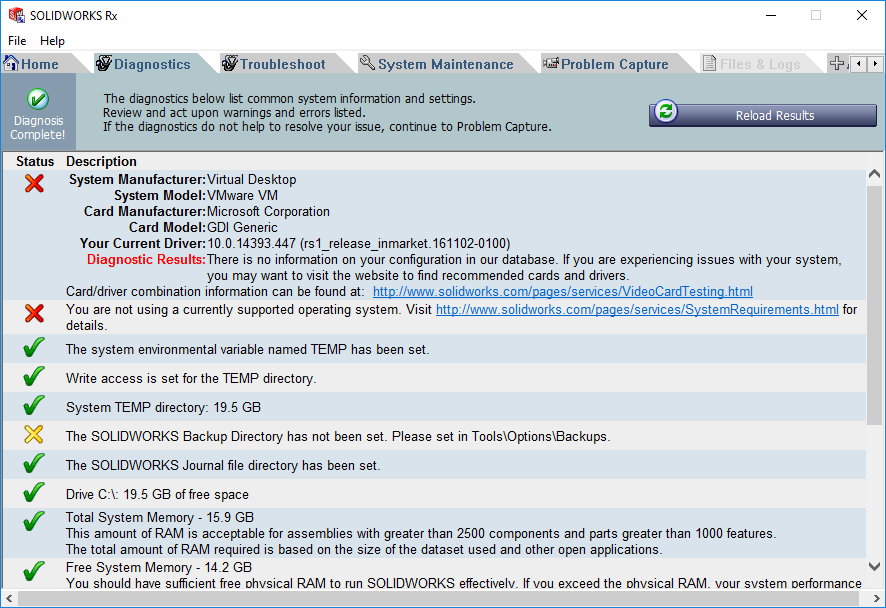
Task: Click the Backup Directory has not been set message
Action: click(x=338, y=437)
